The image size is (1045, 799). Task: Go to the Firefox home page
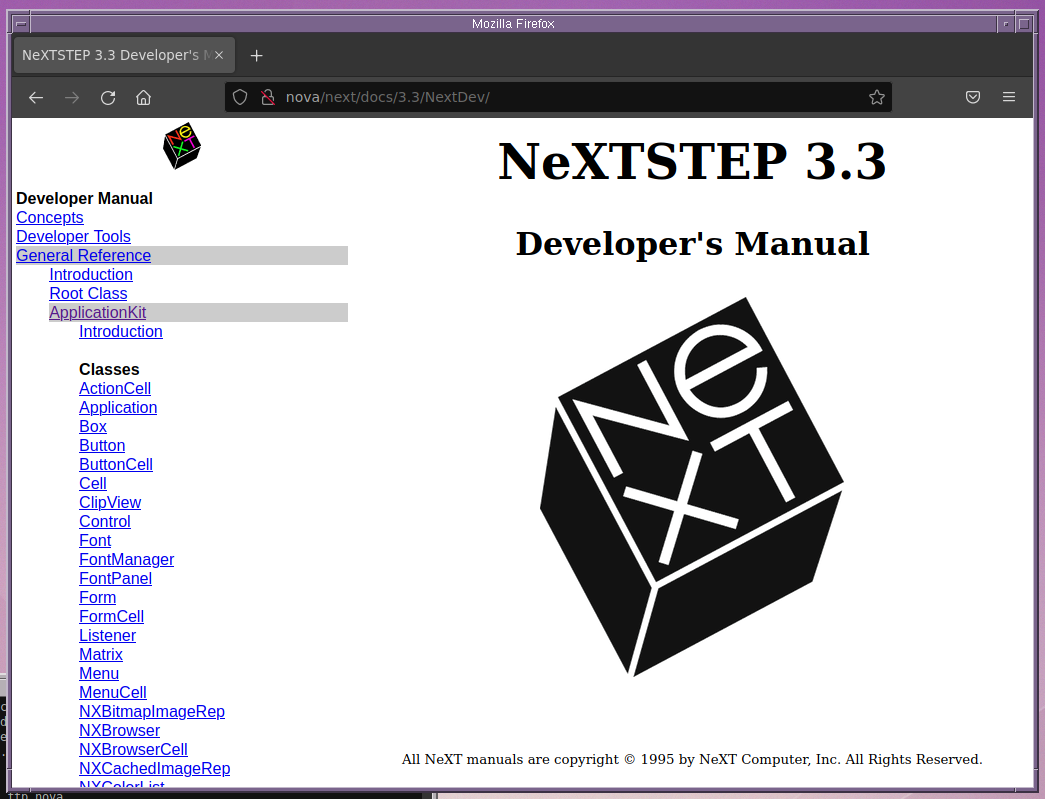pos(144,97)
